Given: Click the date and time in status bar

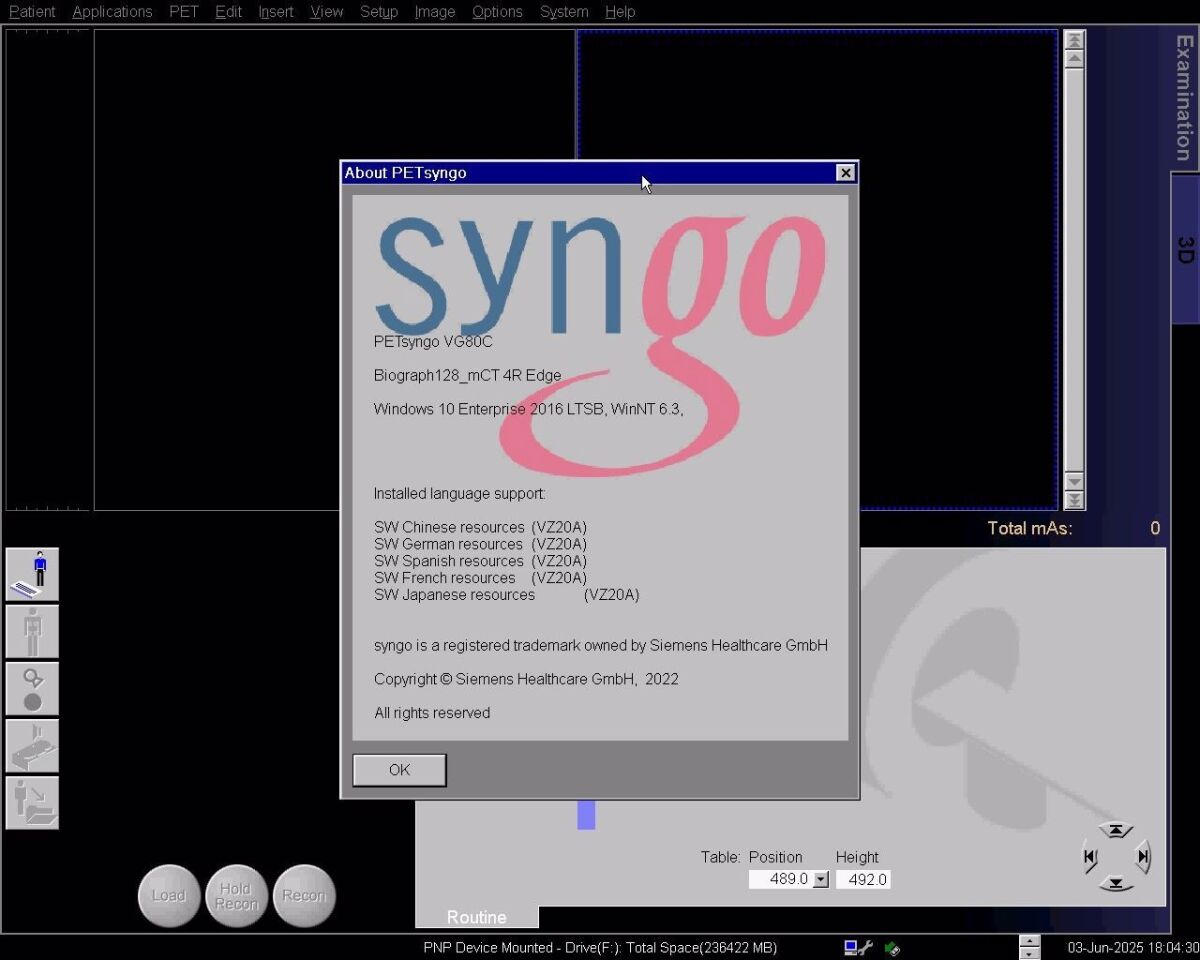Looking at the screenshot, I should pyautogui.click(x=1133, y=947).
